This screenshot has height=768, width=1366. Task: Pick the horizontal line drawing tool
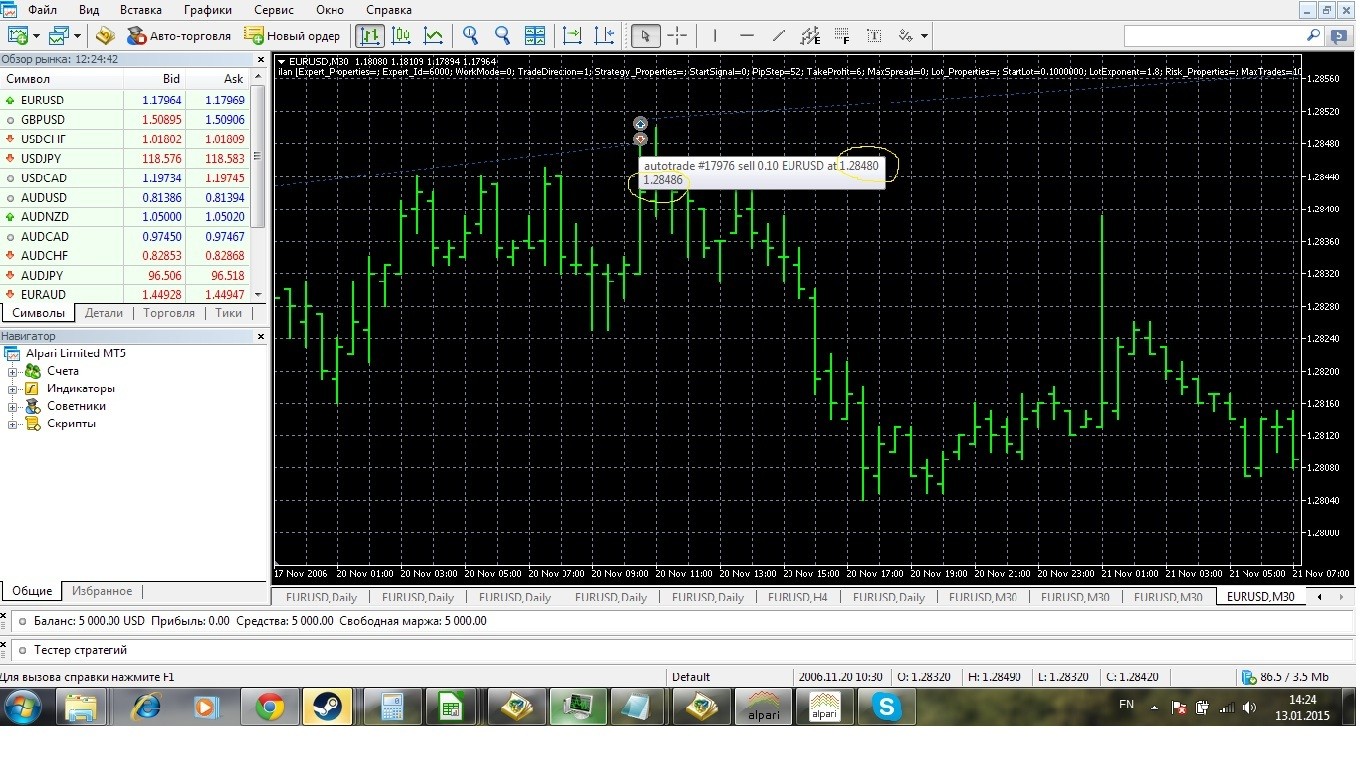point(747,36)
